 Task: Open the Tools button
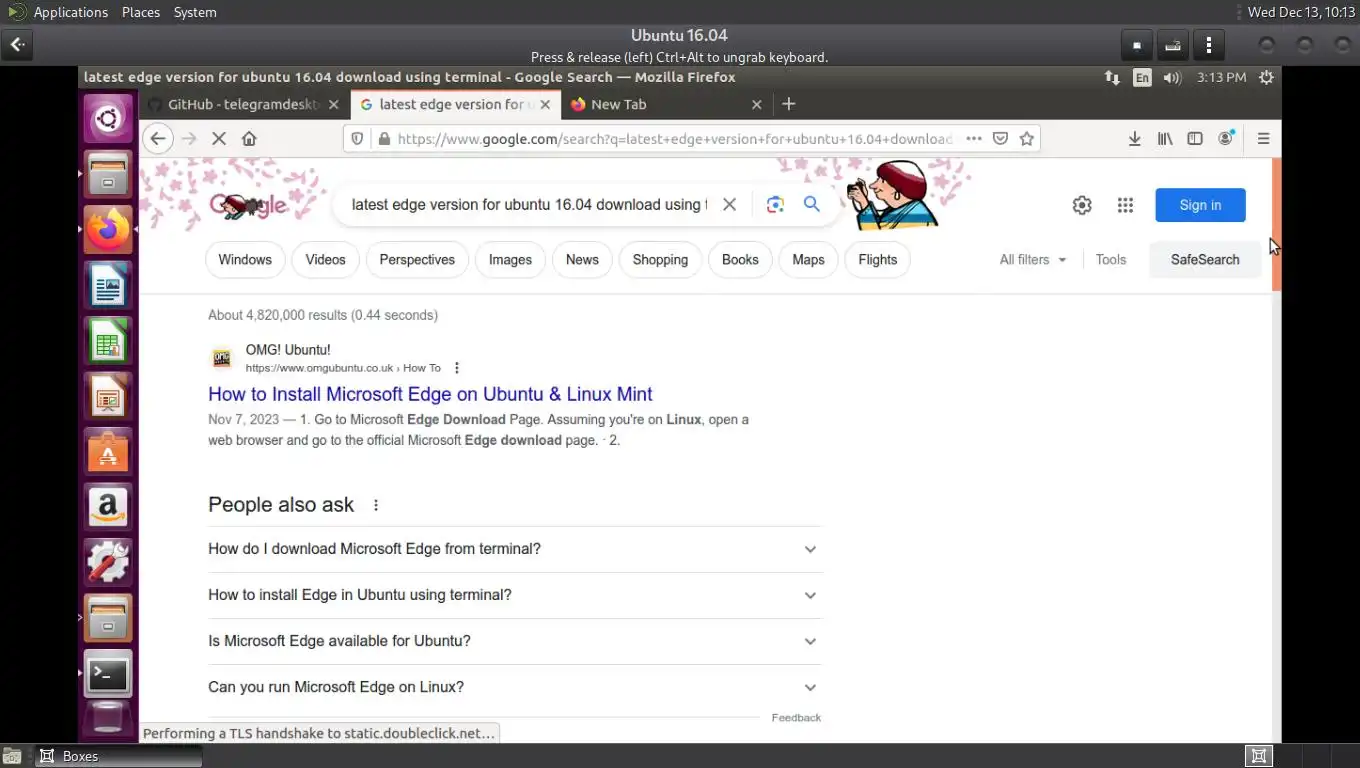(1111, 259)
